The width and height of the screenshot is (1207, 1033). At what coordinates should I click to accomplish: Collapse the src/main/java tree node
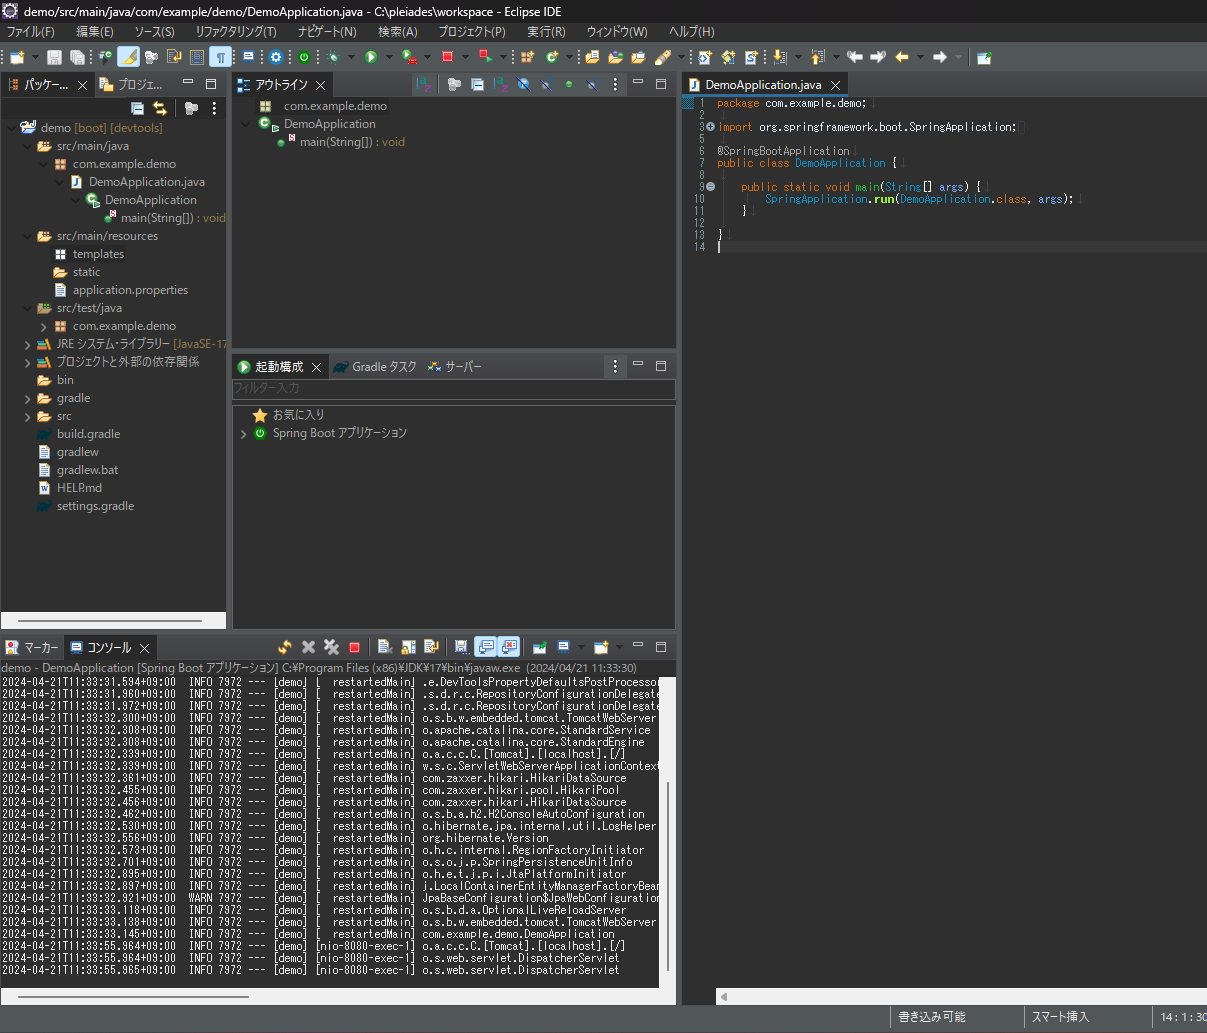coord(28,145)
